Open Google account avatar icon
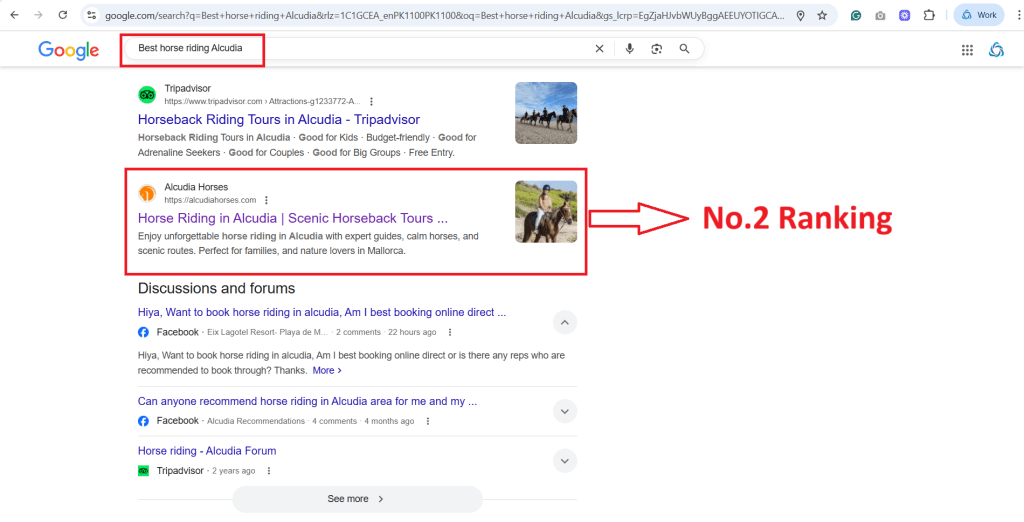1024x522 pixels. coord(996,50)
